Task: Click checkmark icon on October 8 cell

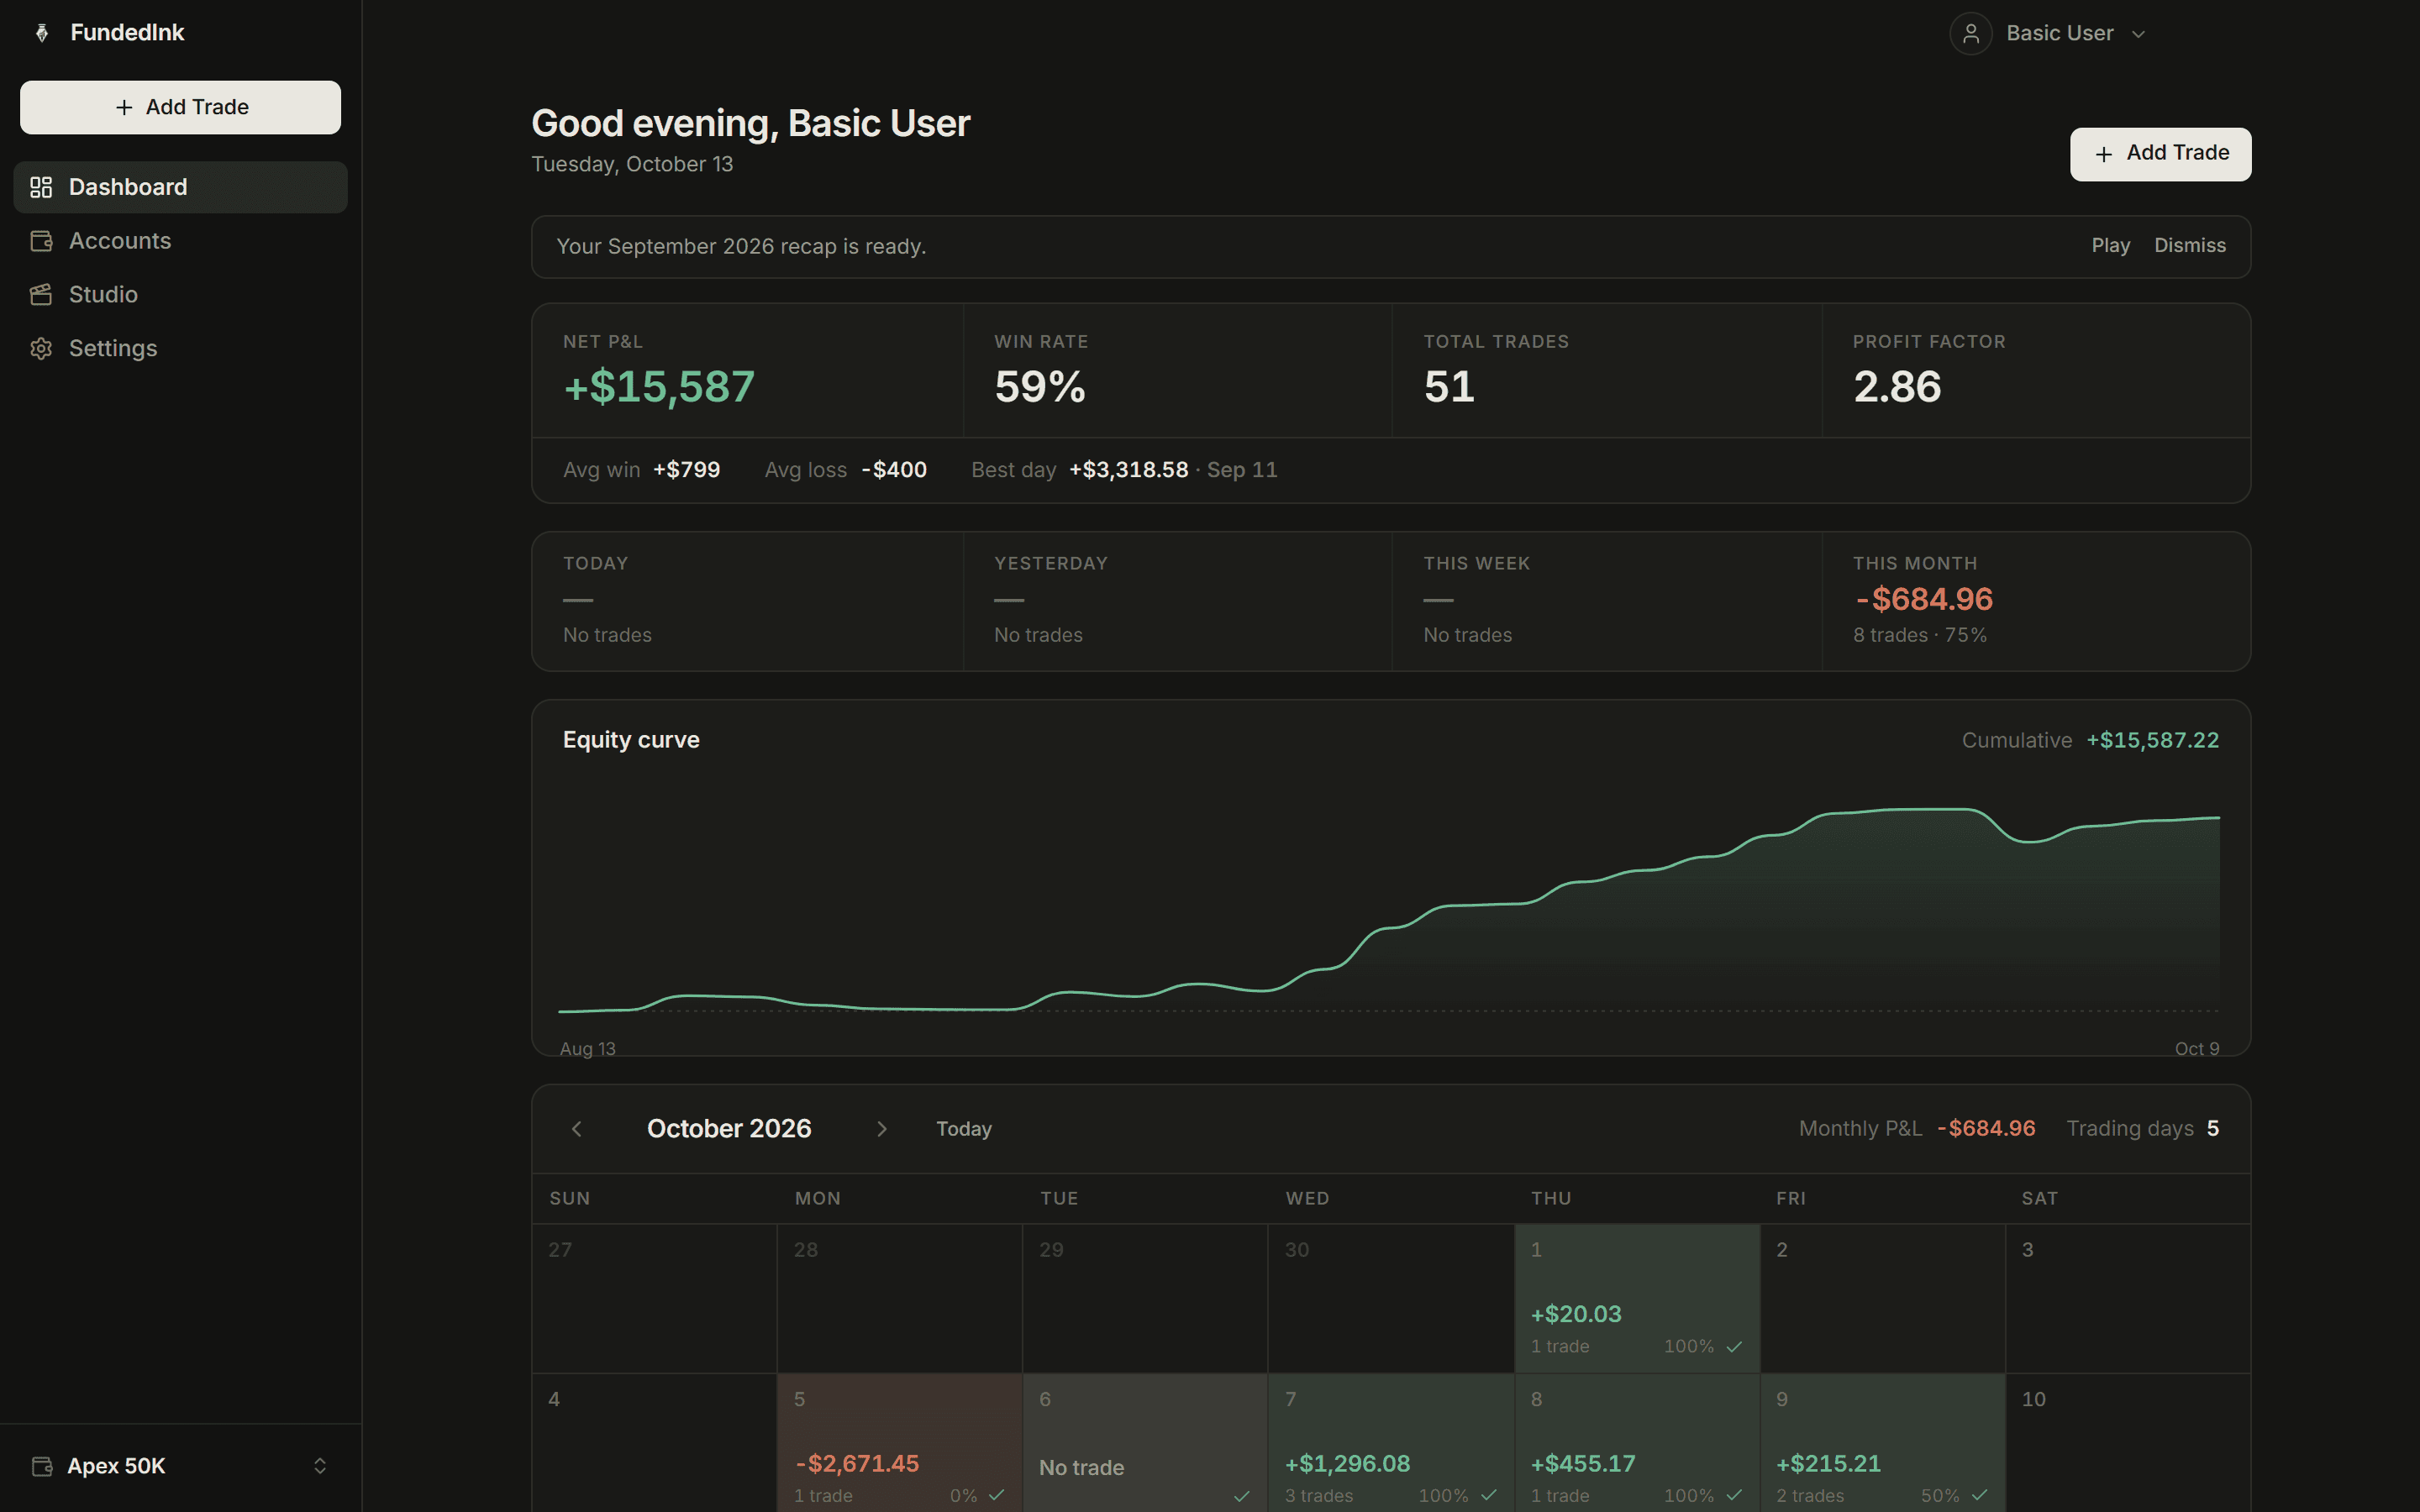Action: [1734, 1495]
